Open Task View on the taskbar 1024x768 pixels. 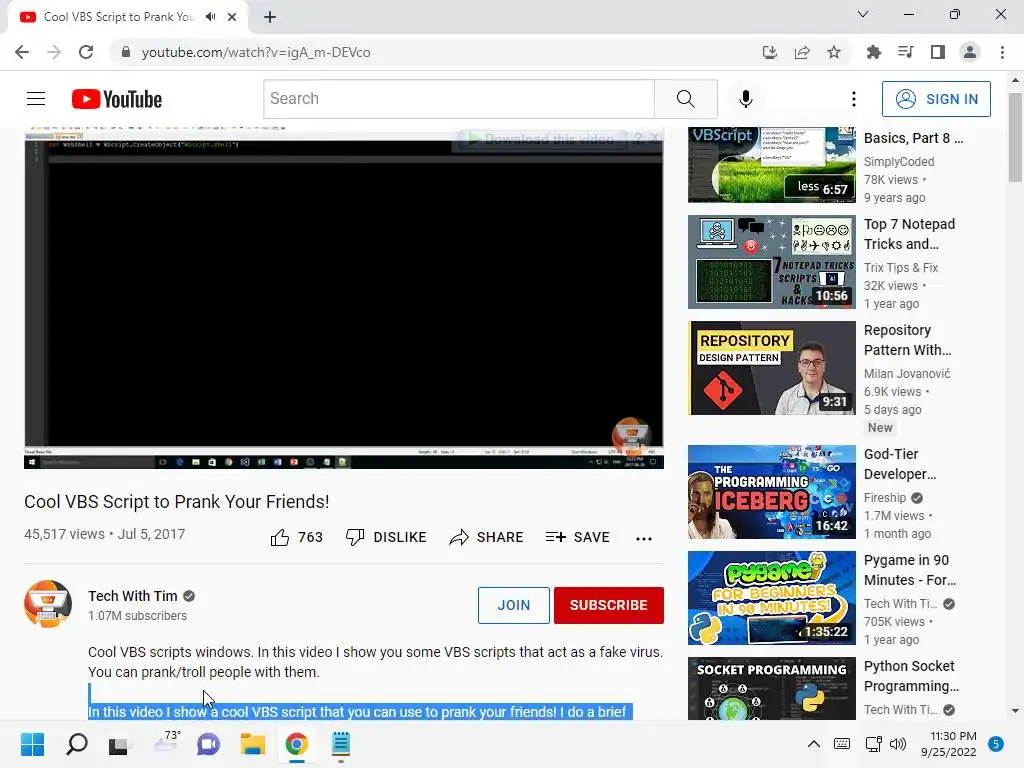118,744
